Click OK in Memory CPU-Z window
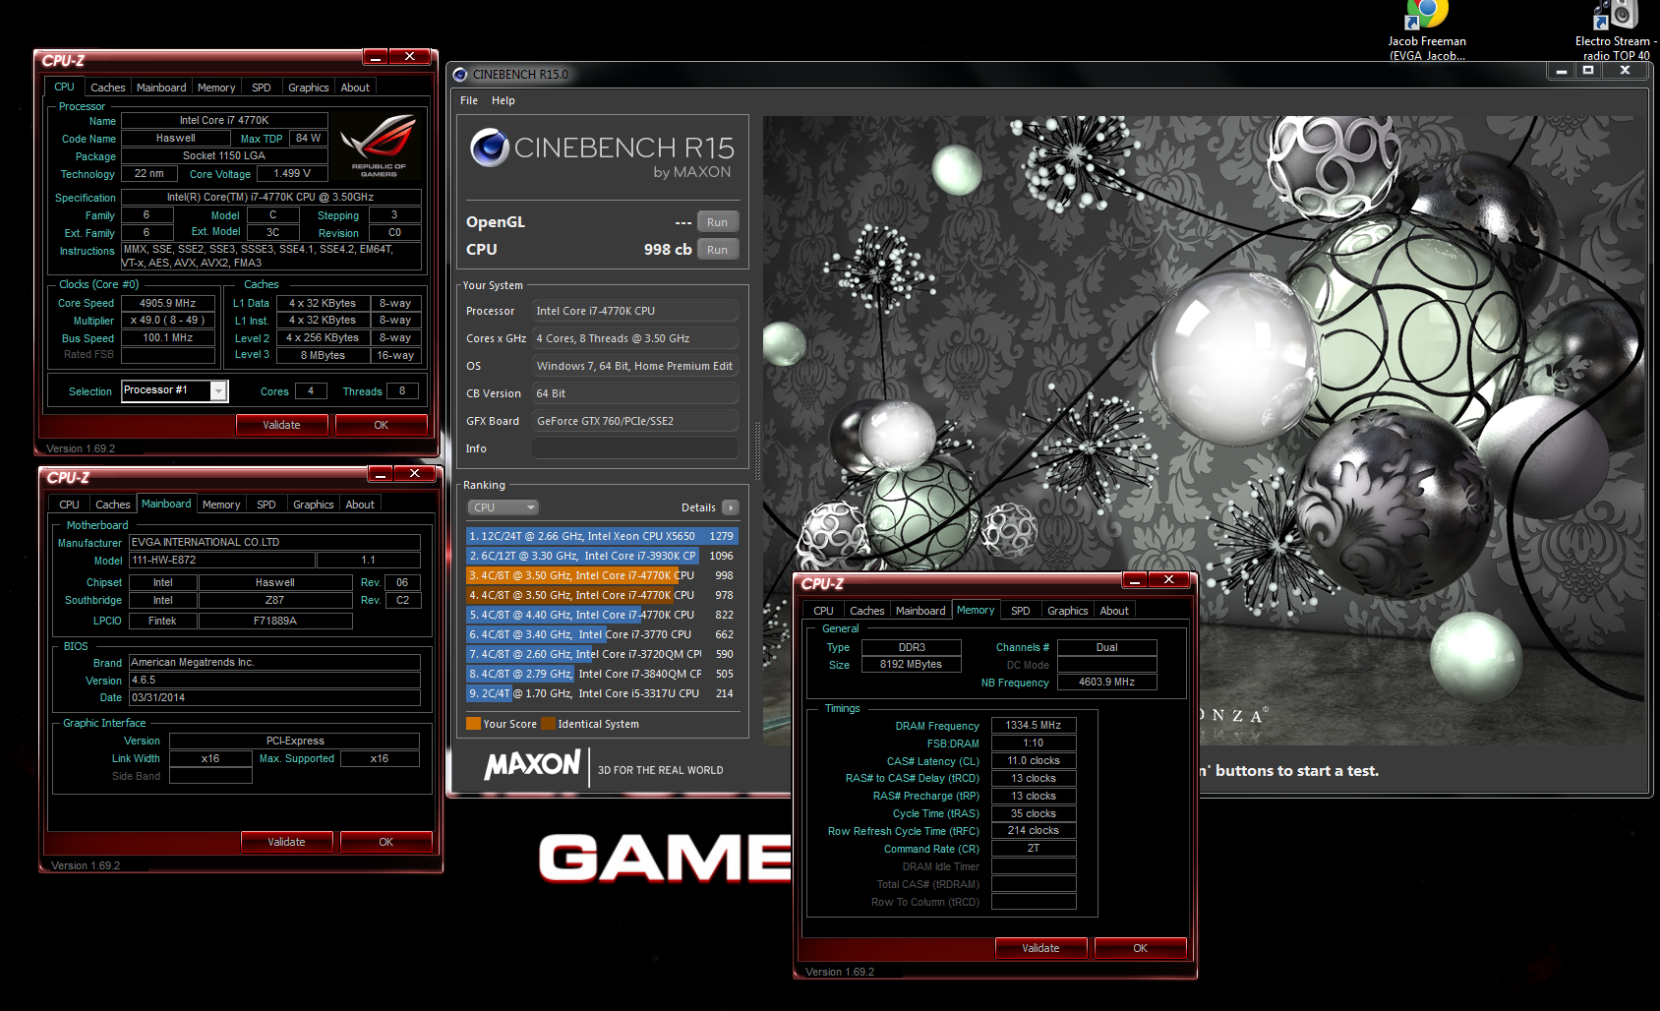Image resolution: width=1660 pixels, height=1011 pixels. tap(1140, 948)
